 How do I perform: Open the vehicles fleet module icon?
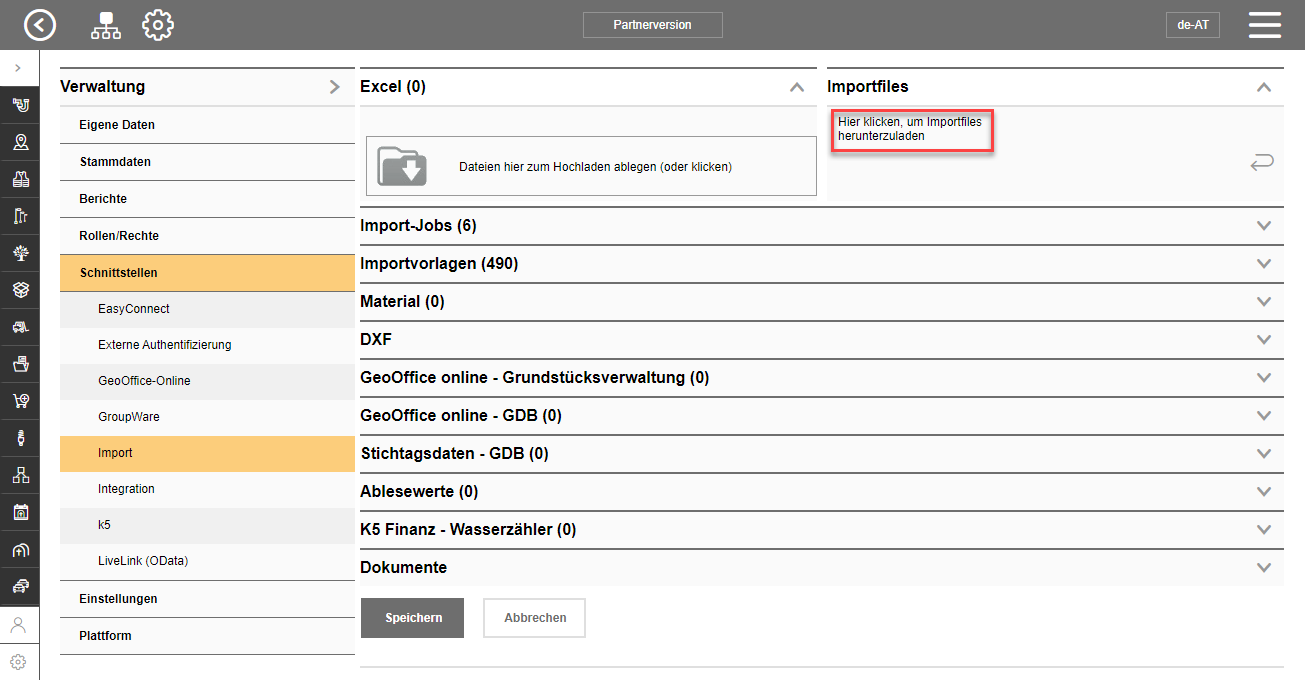pyautogui.click(x=20, y=586)
